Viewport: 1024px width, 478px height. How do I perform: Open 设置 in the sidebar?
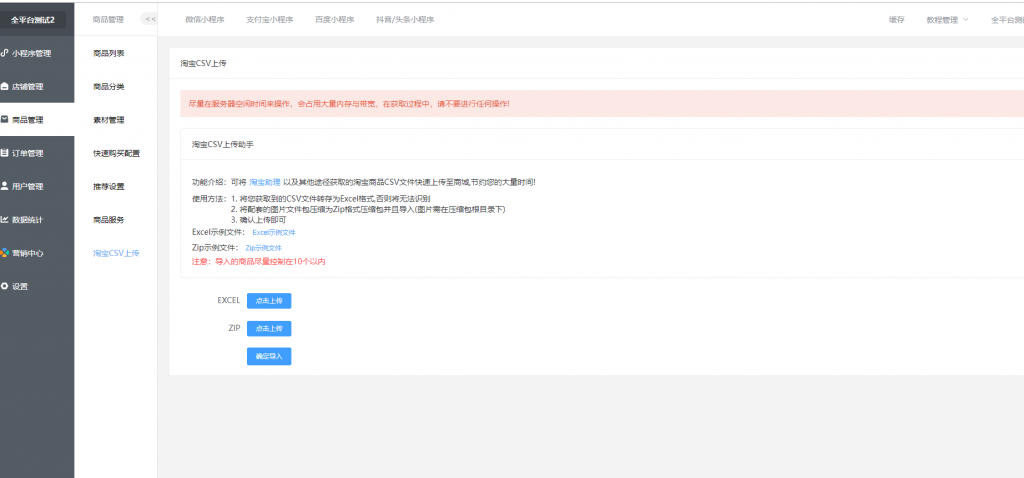point(20,287)
